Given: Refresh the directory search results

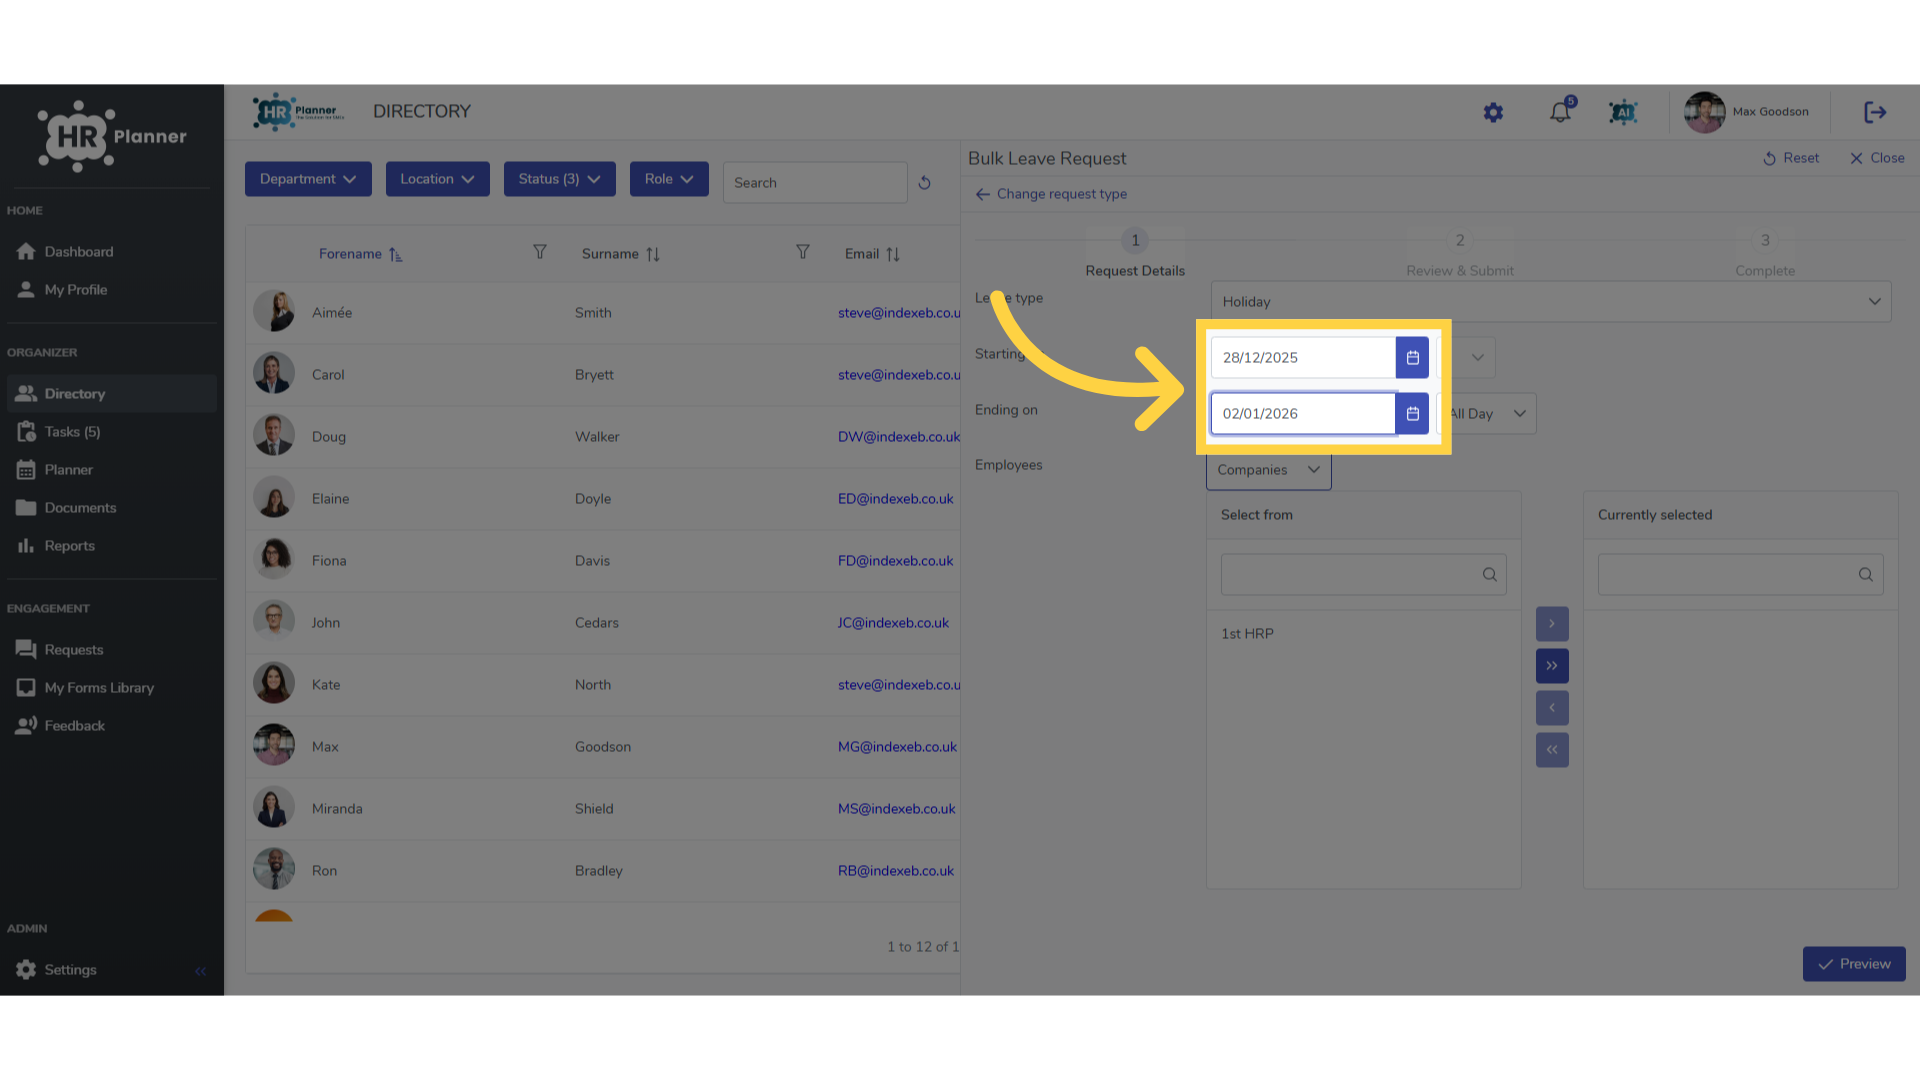Looking at the screenshot, I should pyautogui.click(x=924, y=183).
